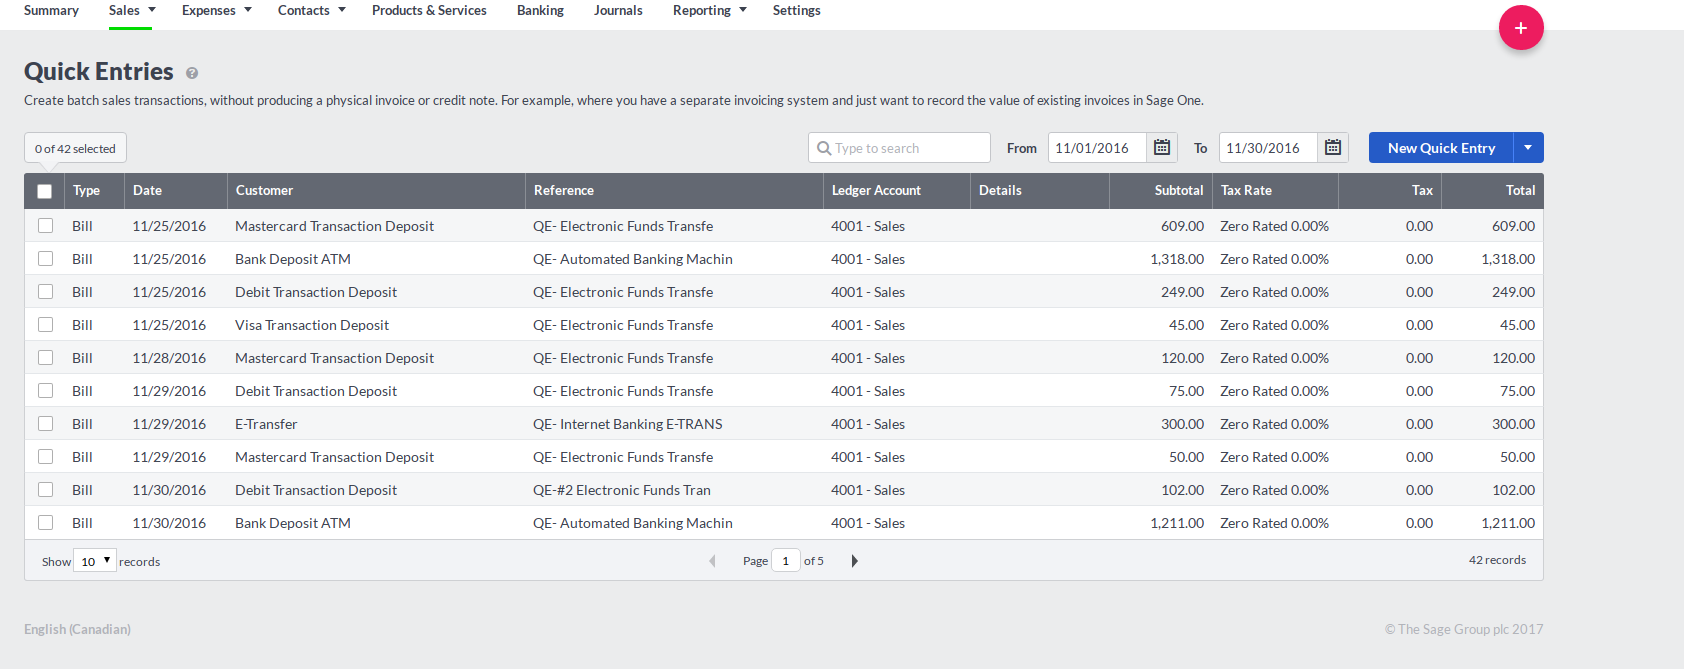Image resolution: width=1684 pixels, height=669 pixels.
Task: Expand the Expenses menu dropdown
Action: click(x=248, y=10)
